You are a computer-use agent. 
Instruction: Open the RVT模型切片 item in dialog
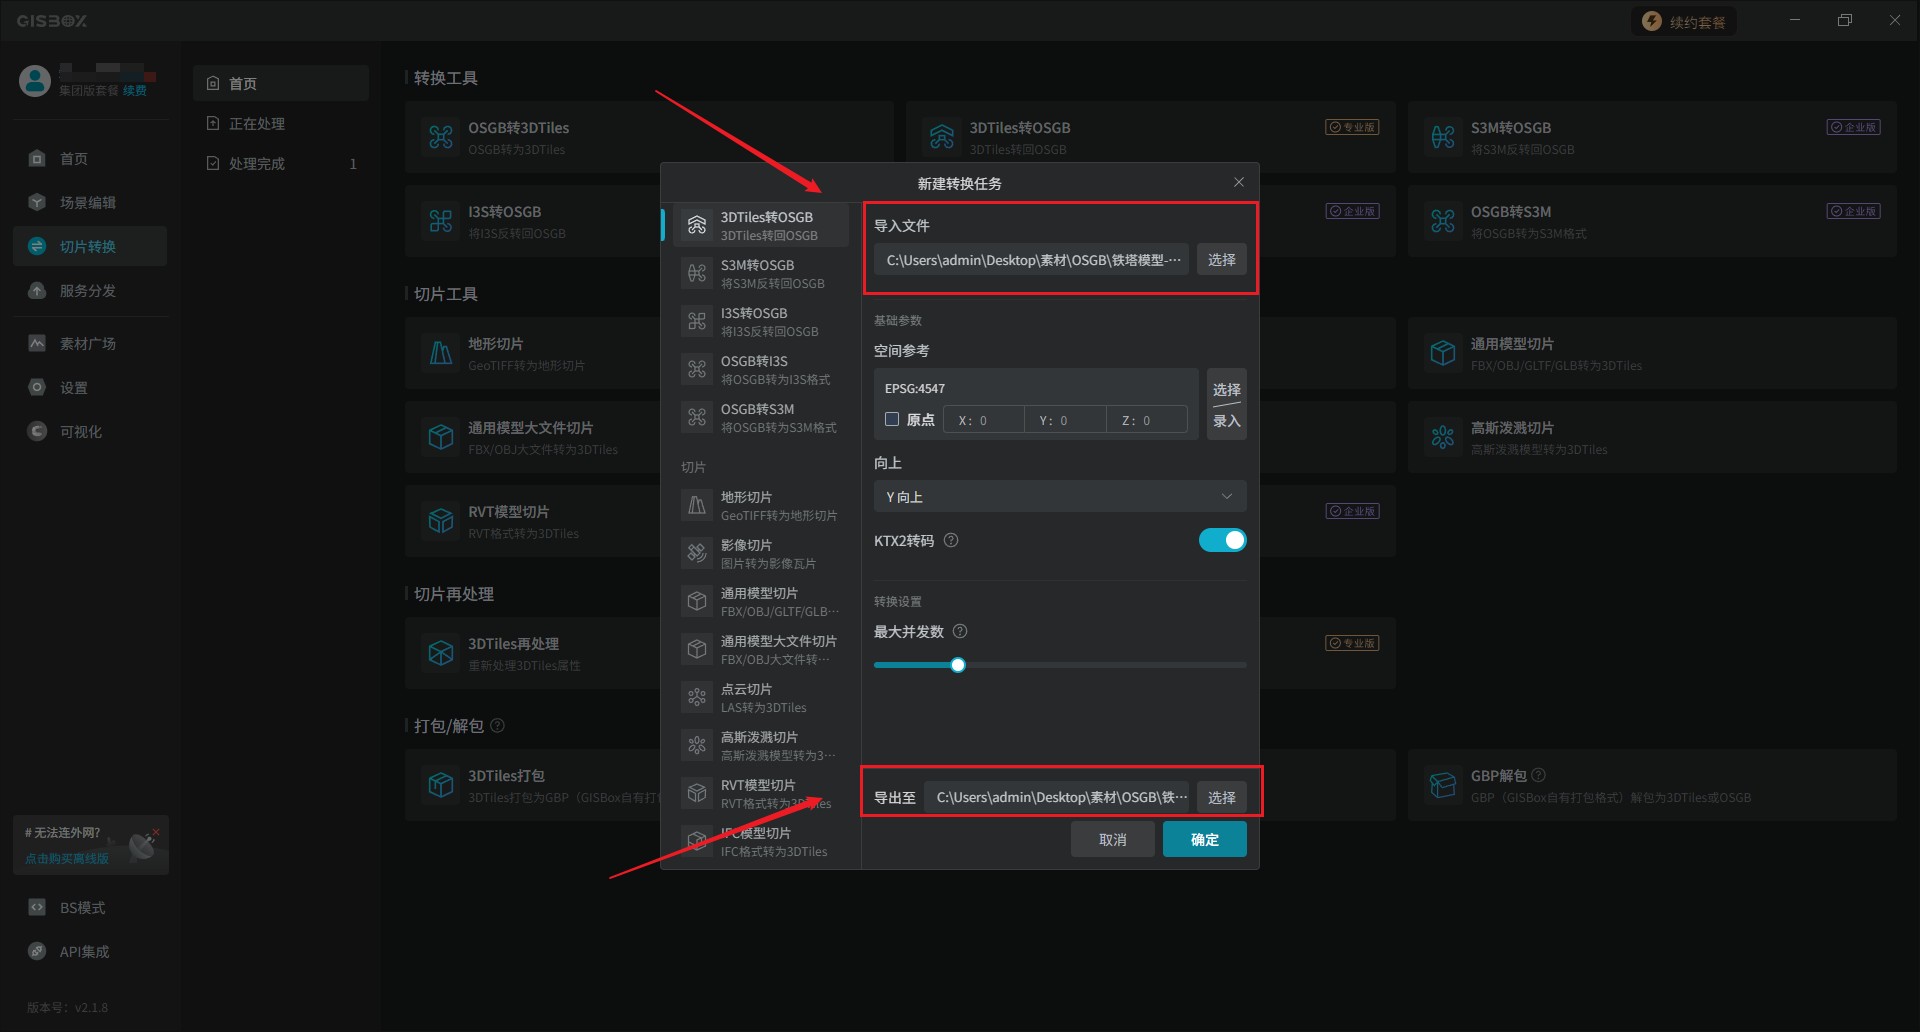(760, 793)
